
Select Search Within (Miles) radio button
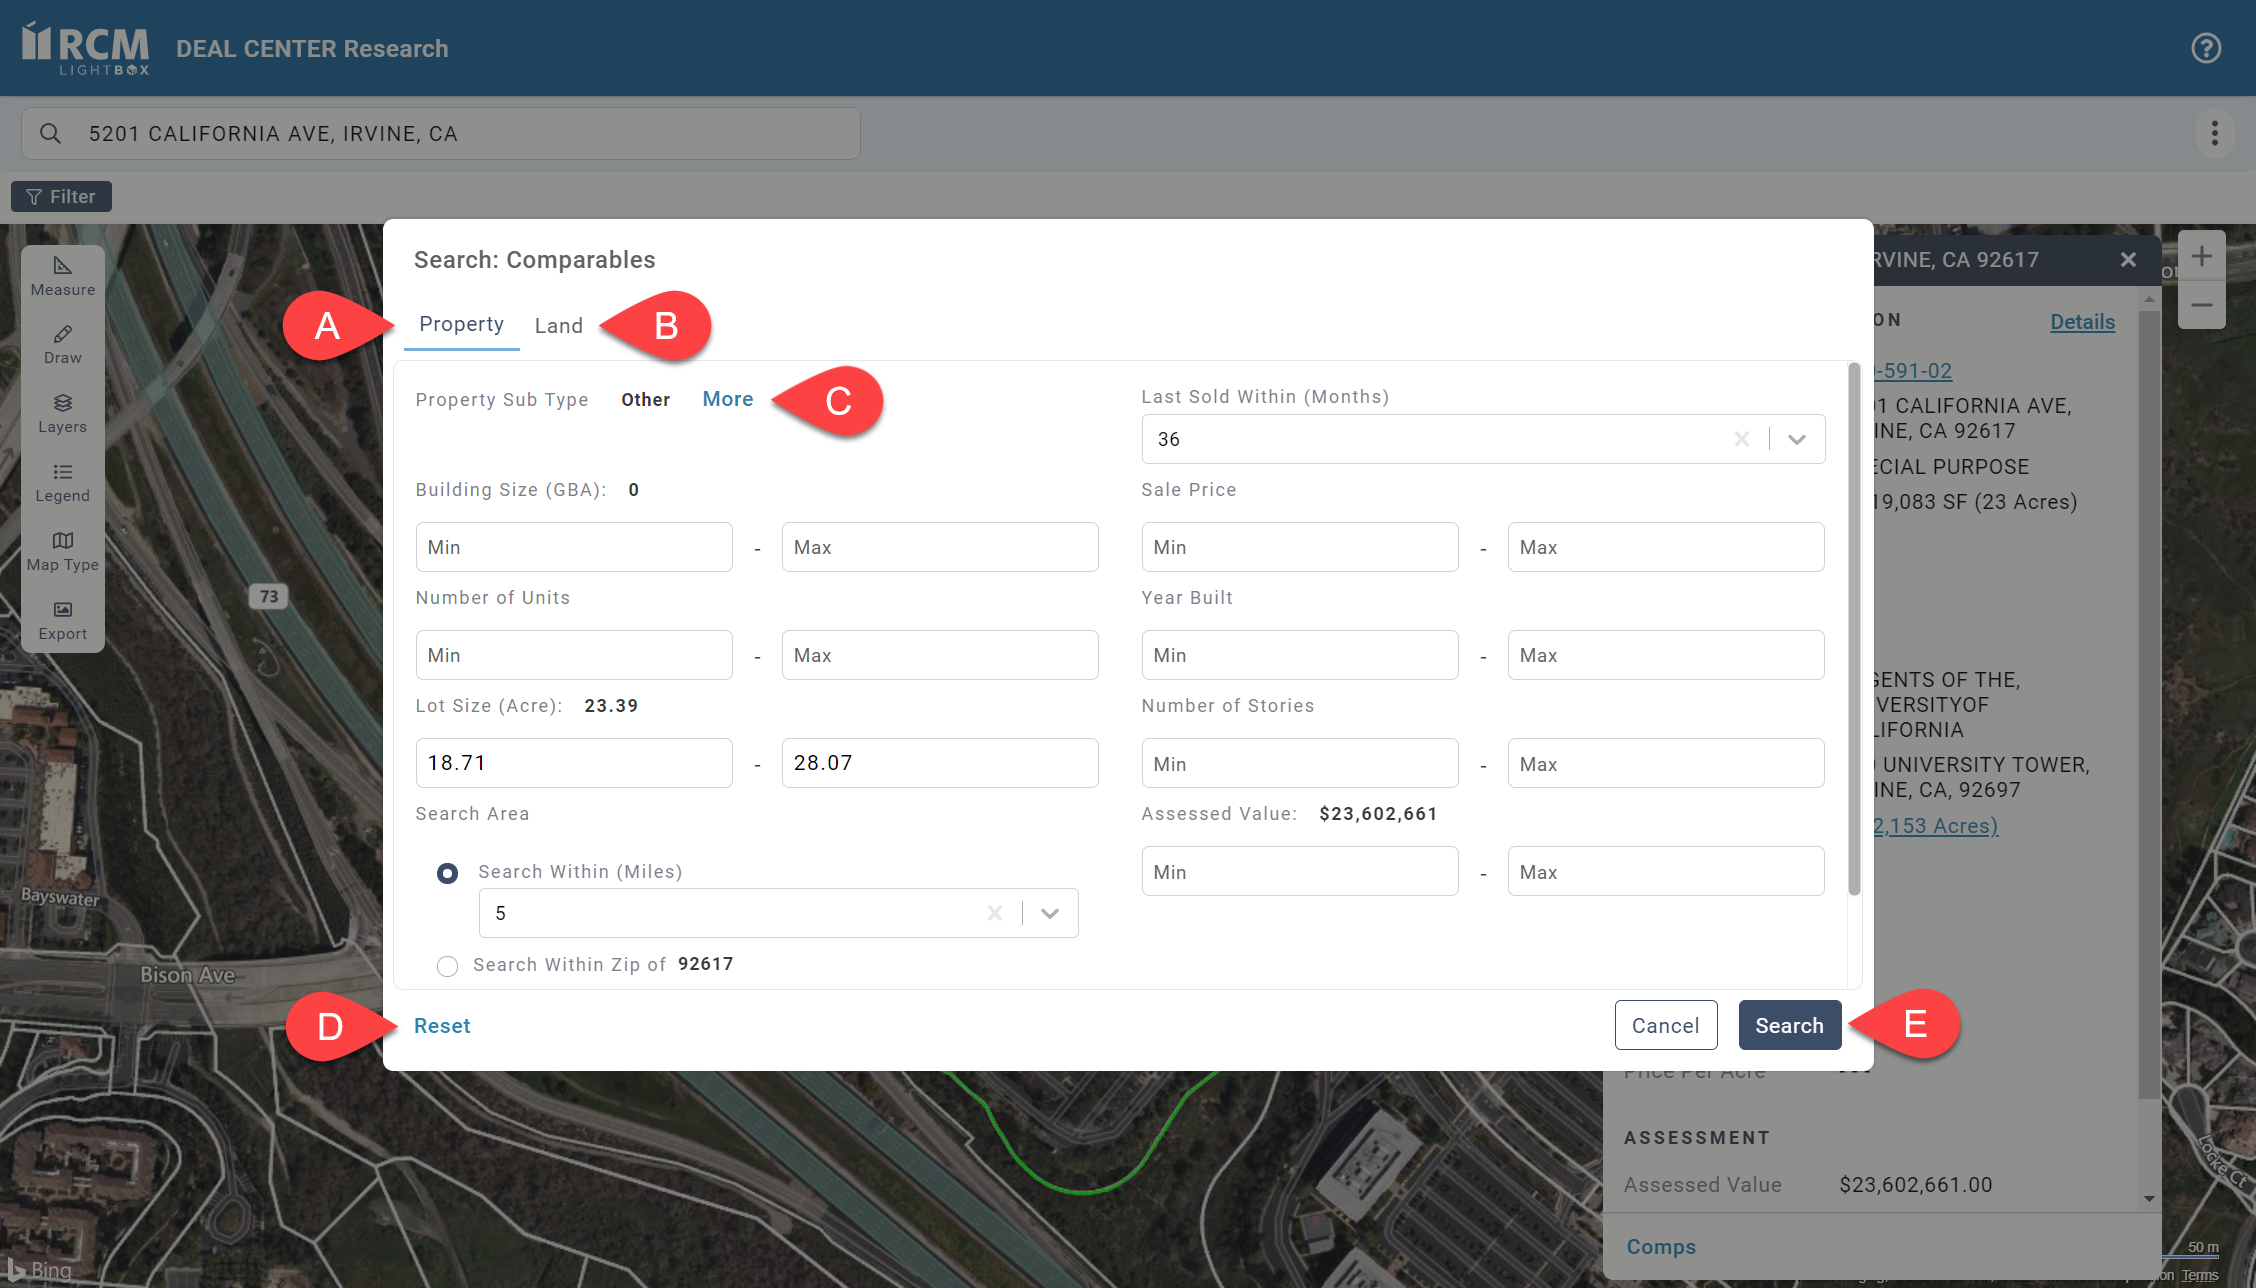(447, 873)
